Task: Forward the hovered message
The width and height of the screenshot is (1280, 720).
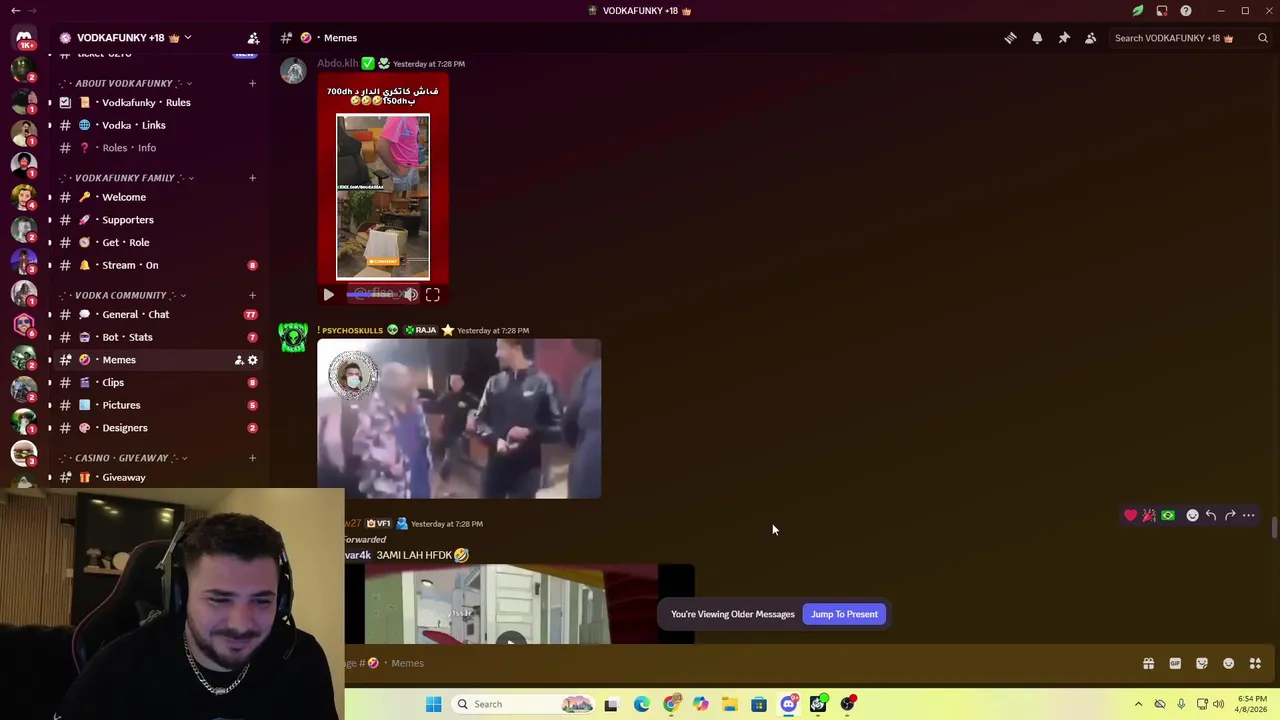Action: (x=1230, y=515)
